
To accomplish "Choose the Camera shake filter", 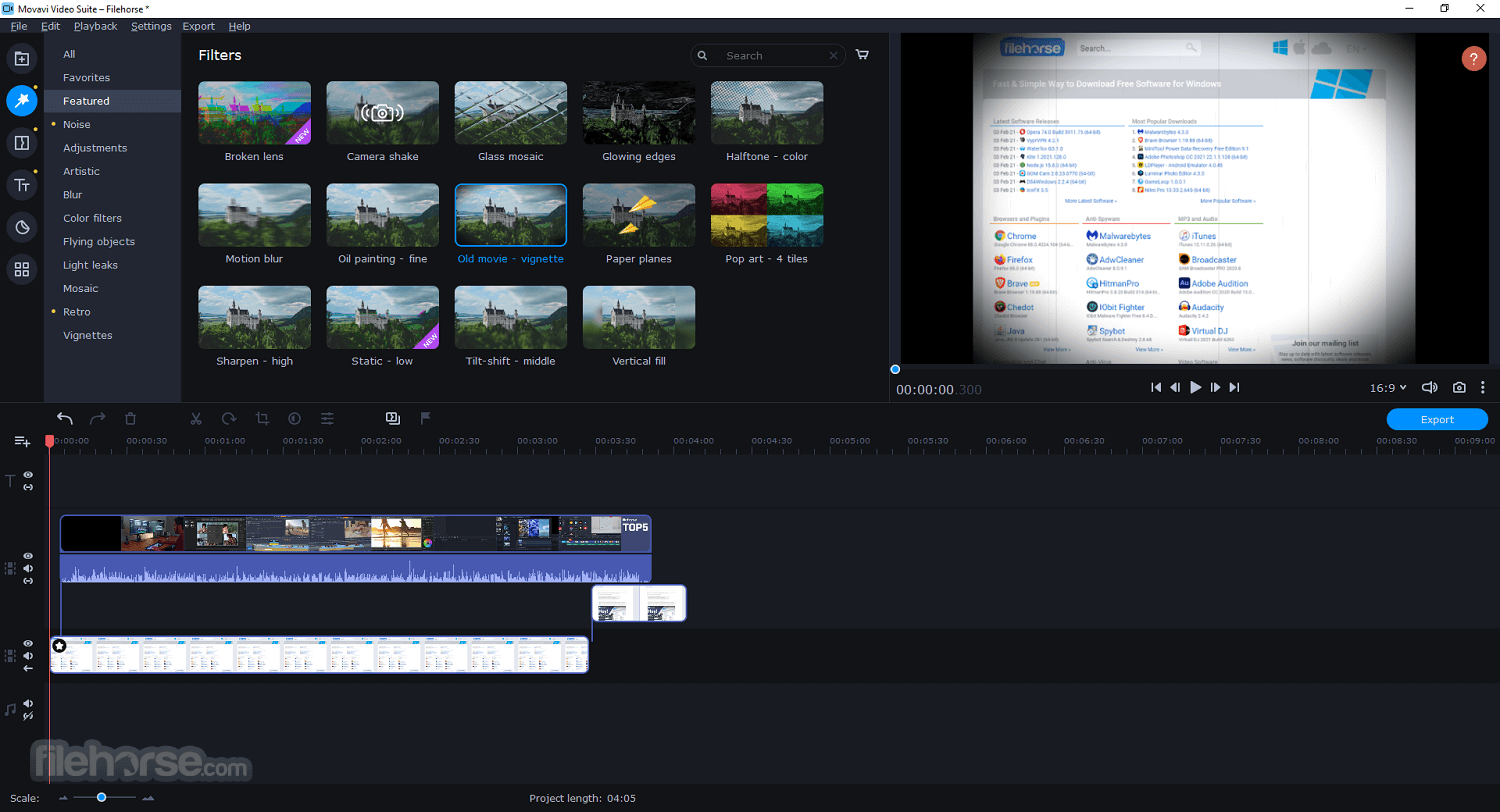I will tap(382, 113).
